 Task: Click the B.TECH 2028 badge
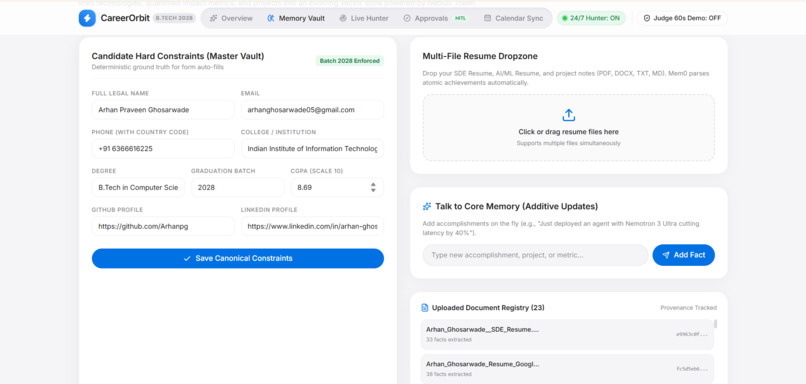[x=174, y=18]
